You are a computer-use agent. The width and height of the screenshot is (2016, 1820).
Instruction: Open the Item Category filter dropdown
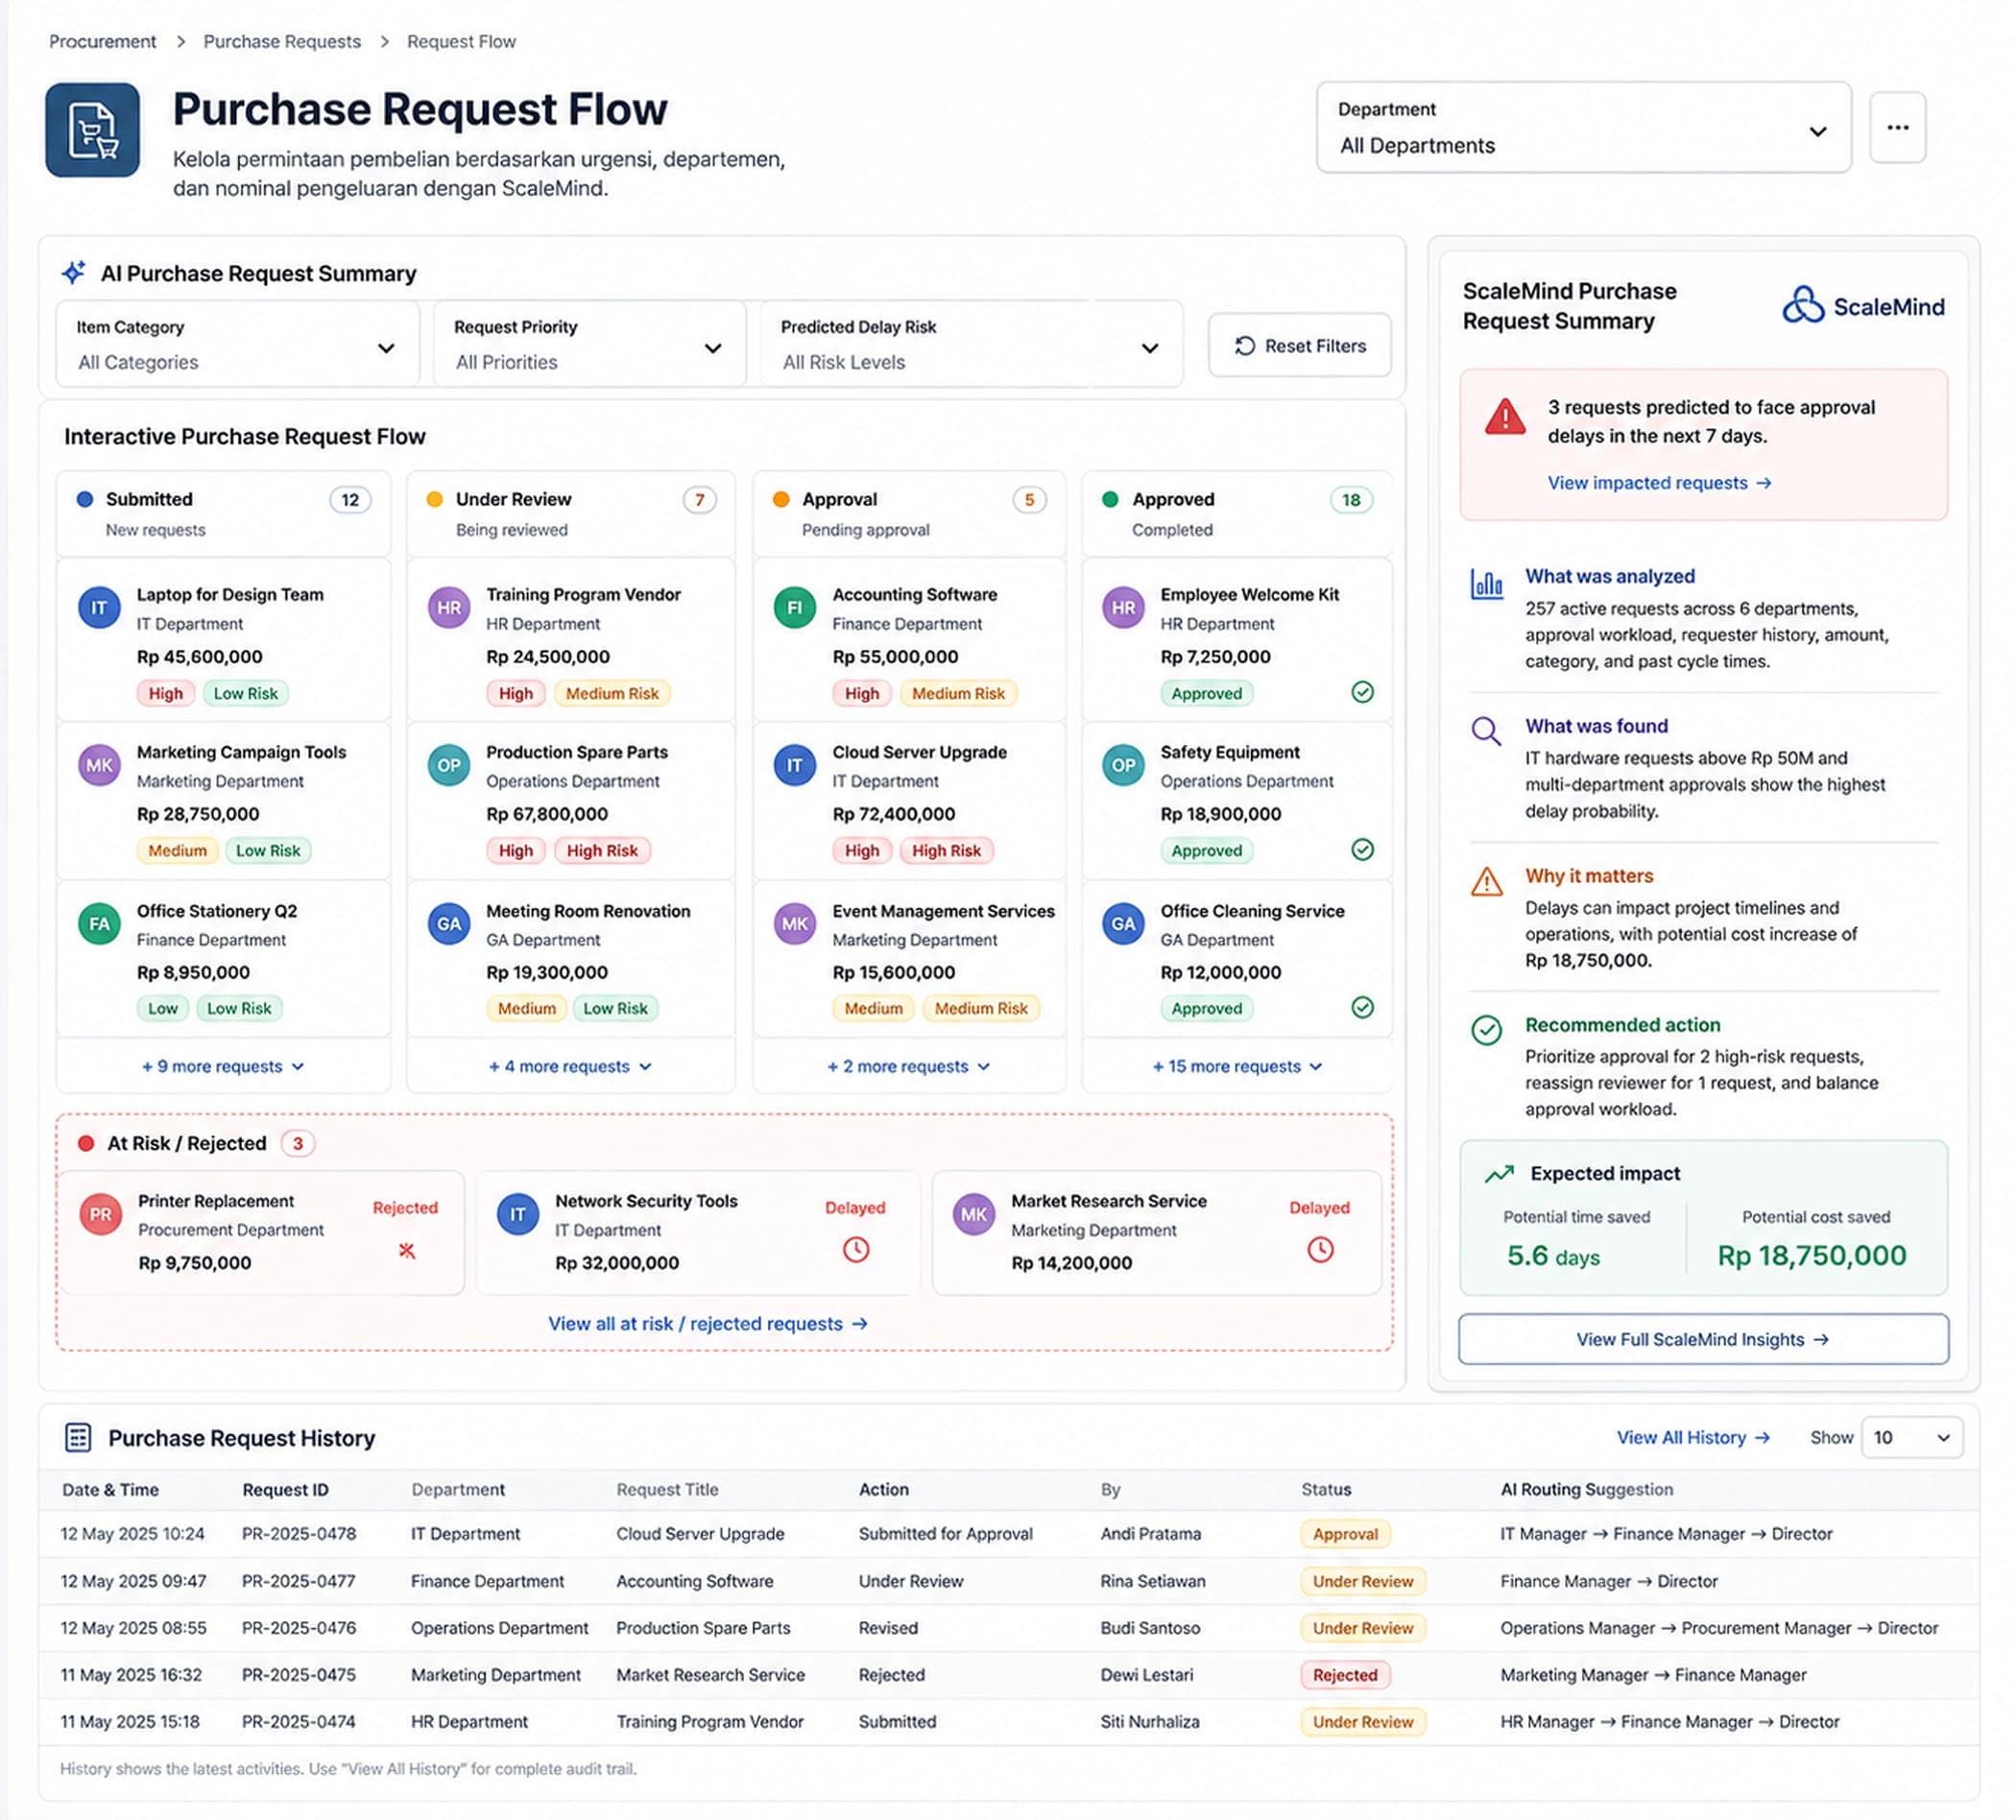pos(237,344)
